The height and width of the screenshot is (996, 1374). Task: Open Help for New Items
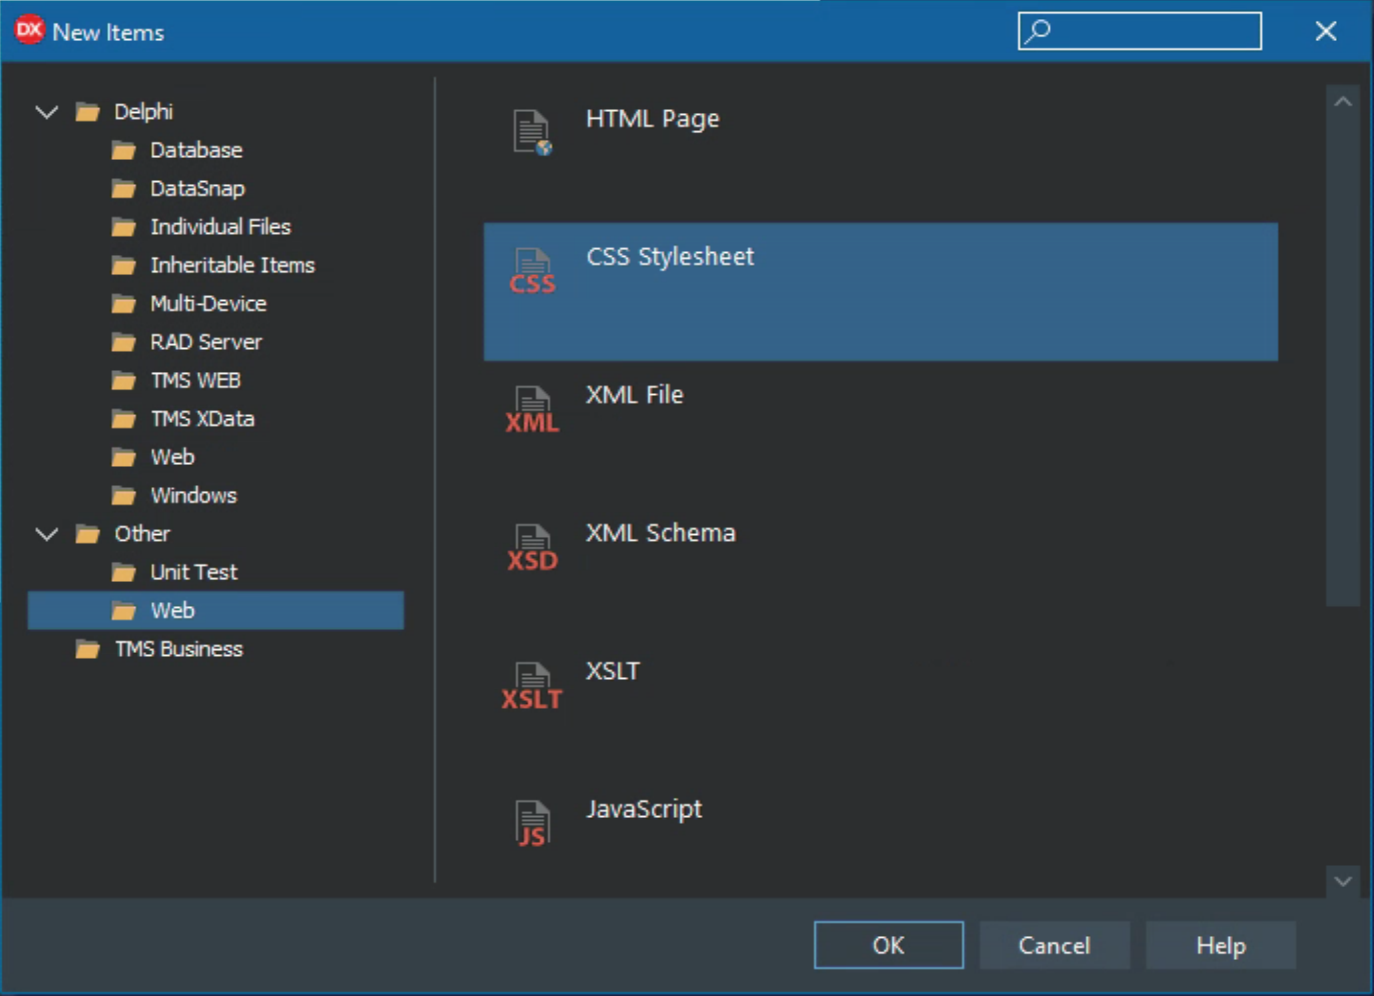coord(1221,945)
